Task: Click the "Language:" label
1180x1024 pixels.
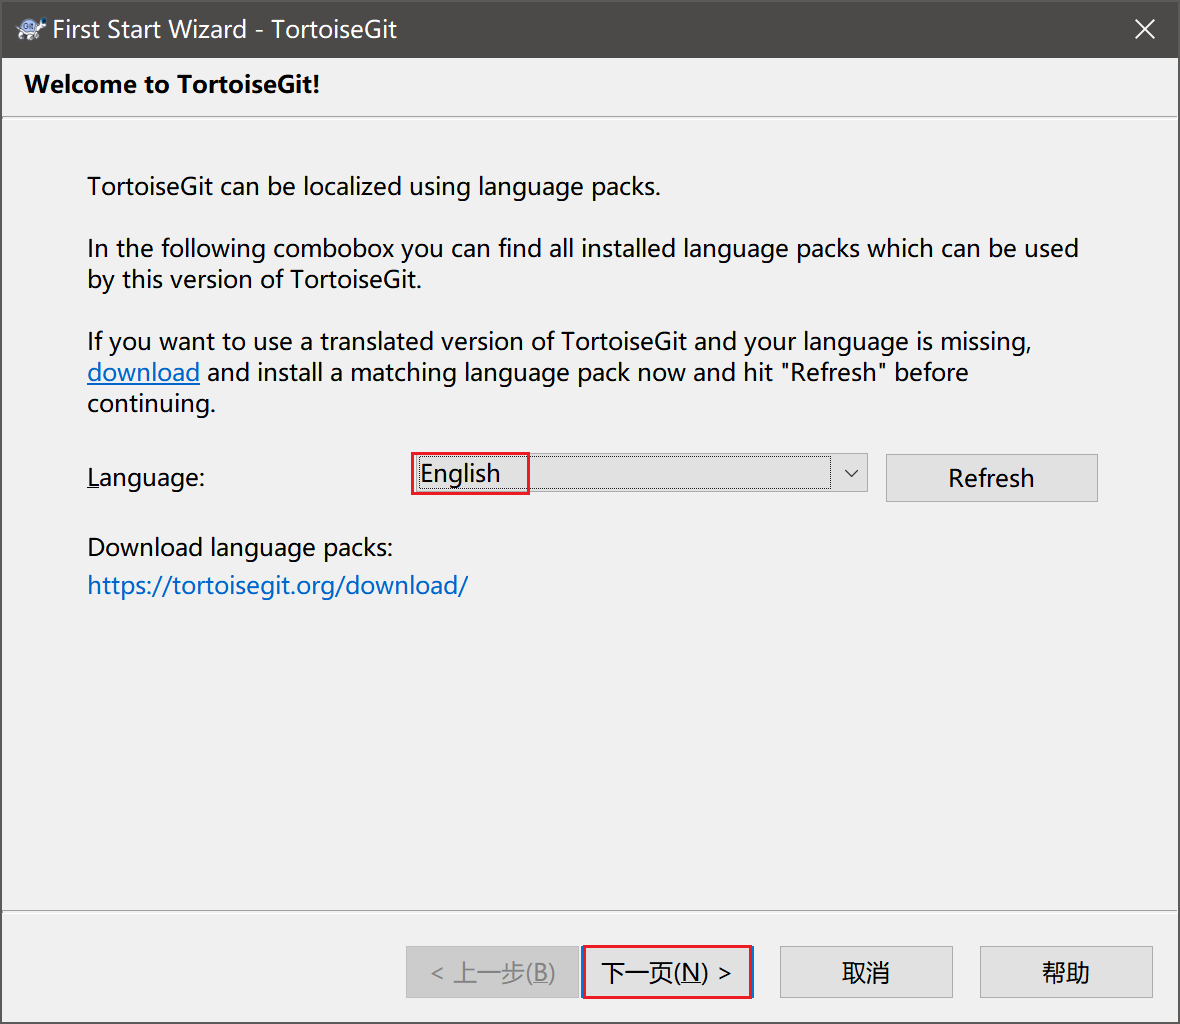Action: tap(146, 478)
